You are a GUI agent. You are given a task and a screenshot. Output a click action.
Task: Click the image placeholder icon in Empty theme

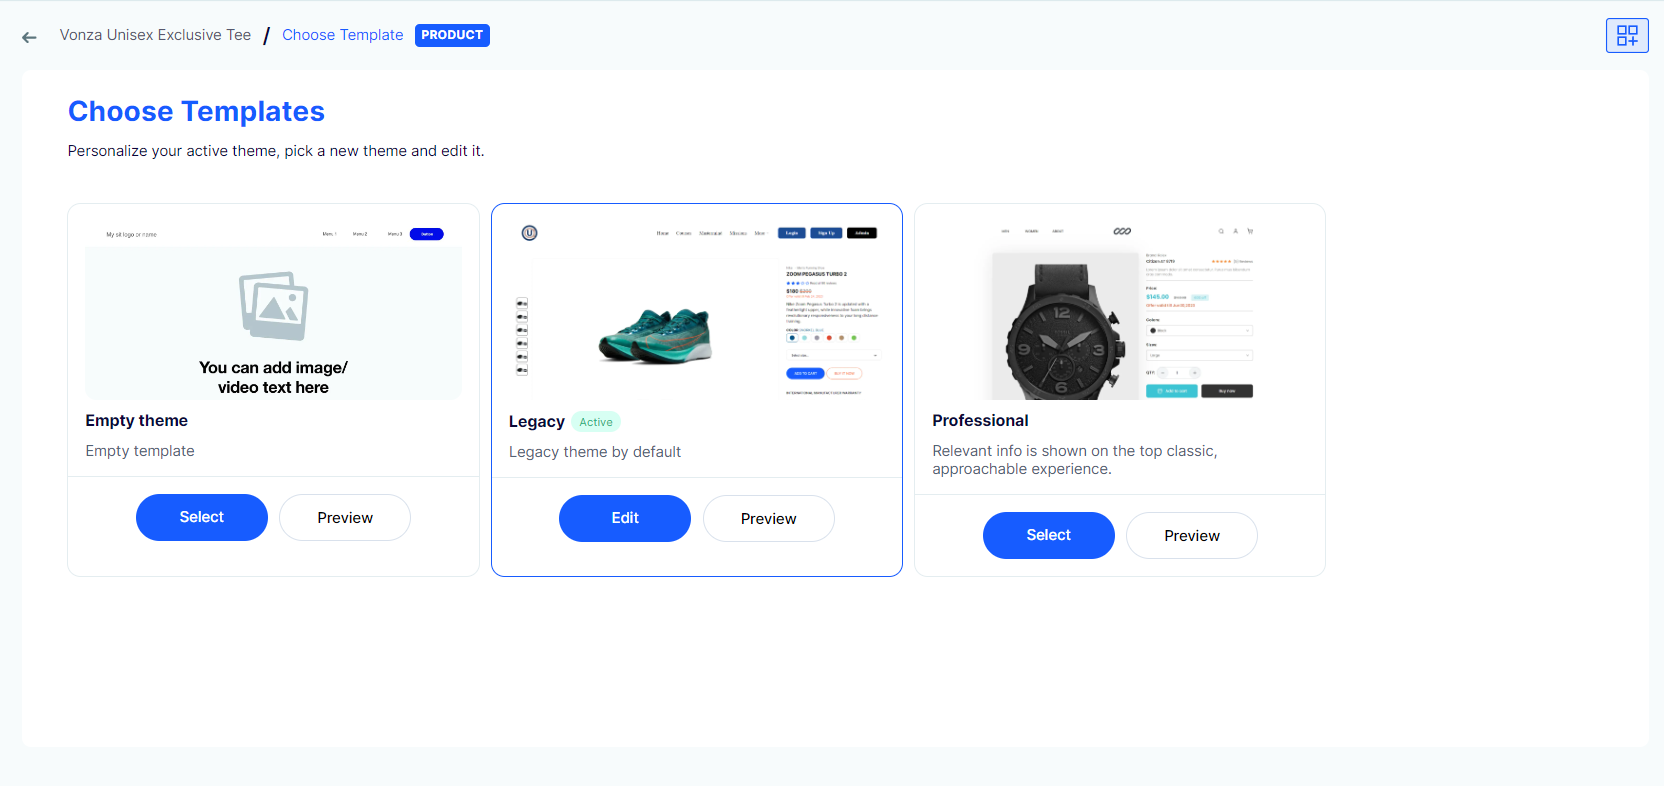coord(273,306)
